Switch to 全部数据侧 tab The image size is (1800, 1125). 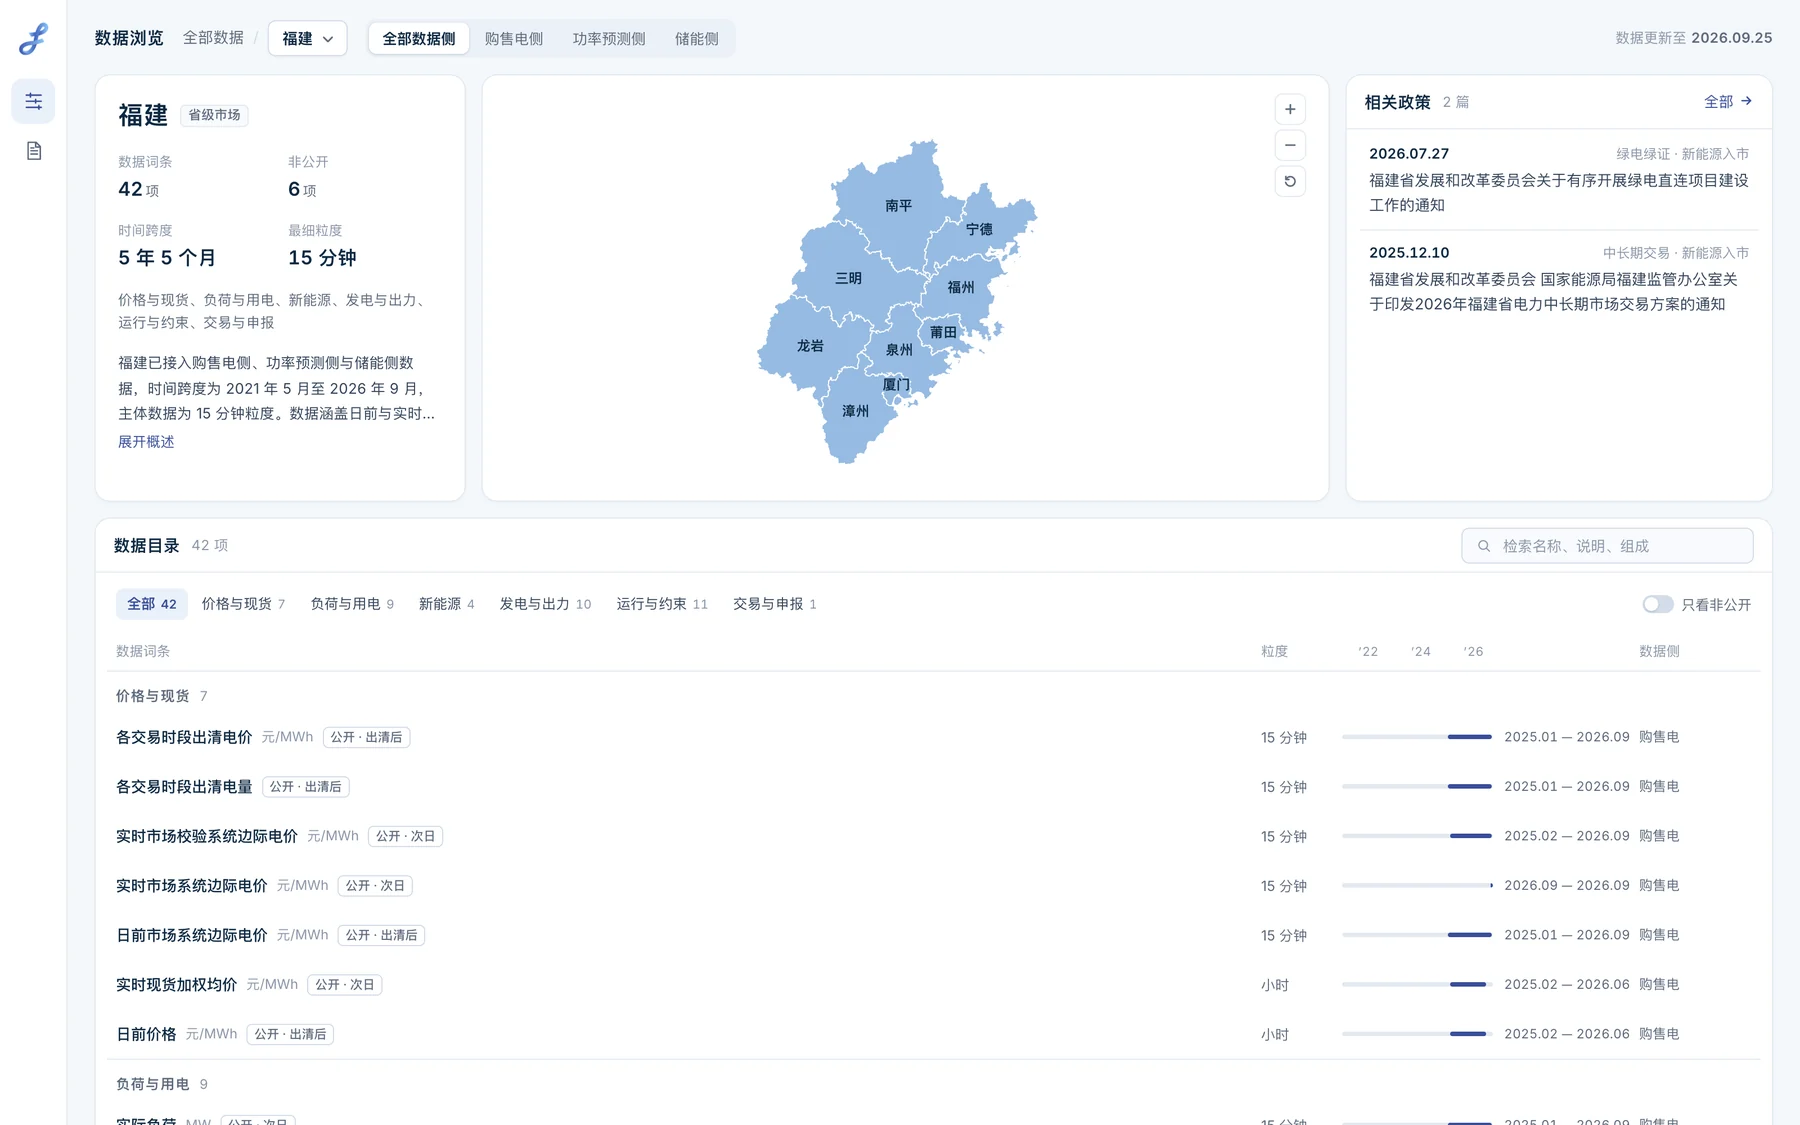419,38
